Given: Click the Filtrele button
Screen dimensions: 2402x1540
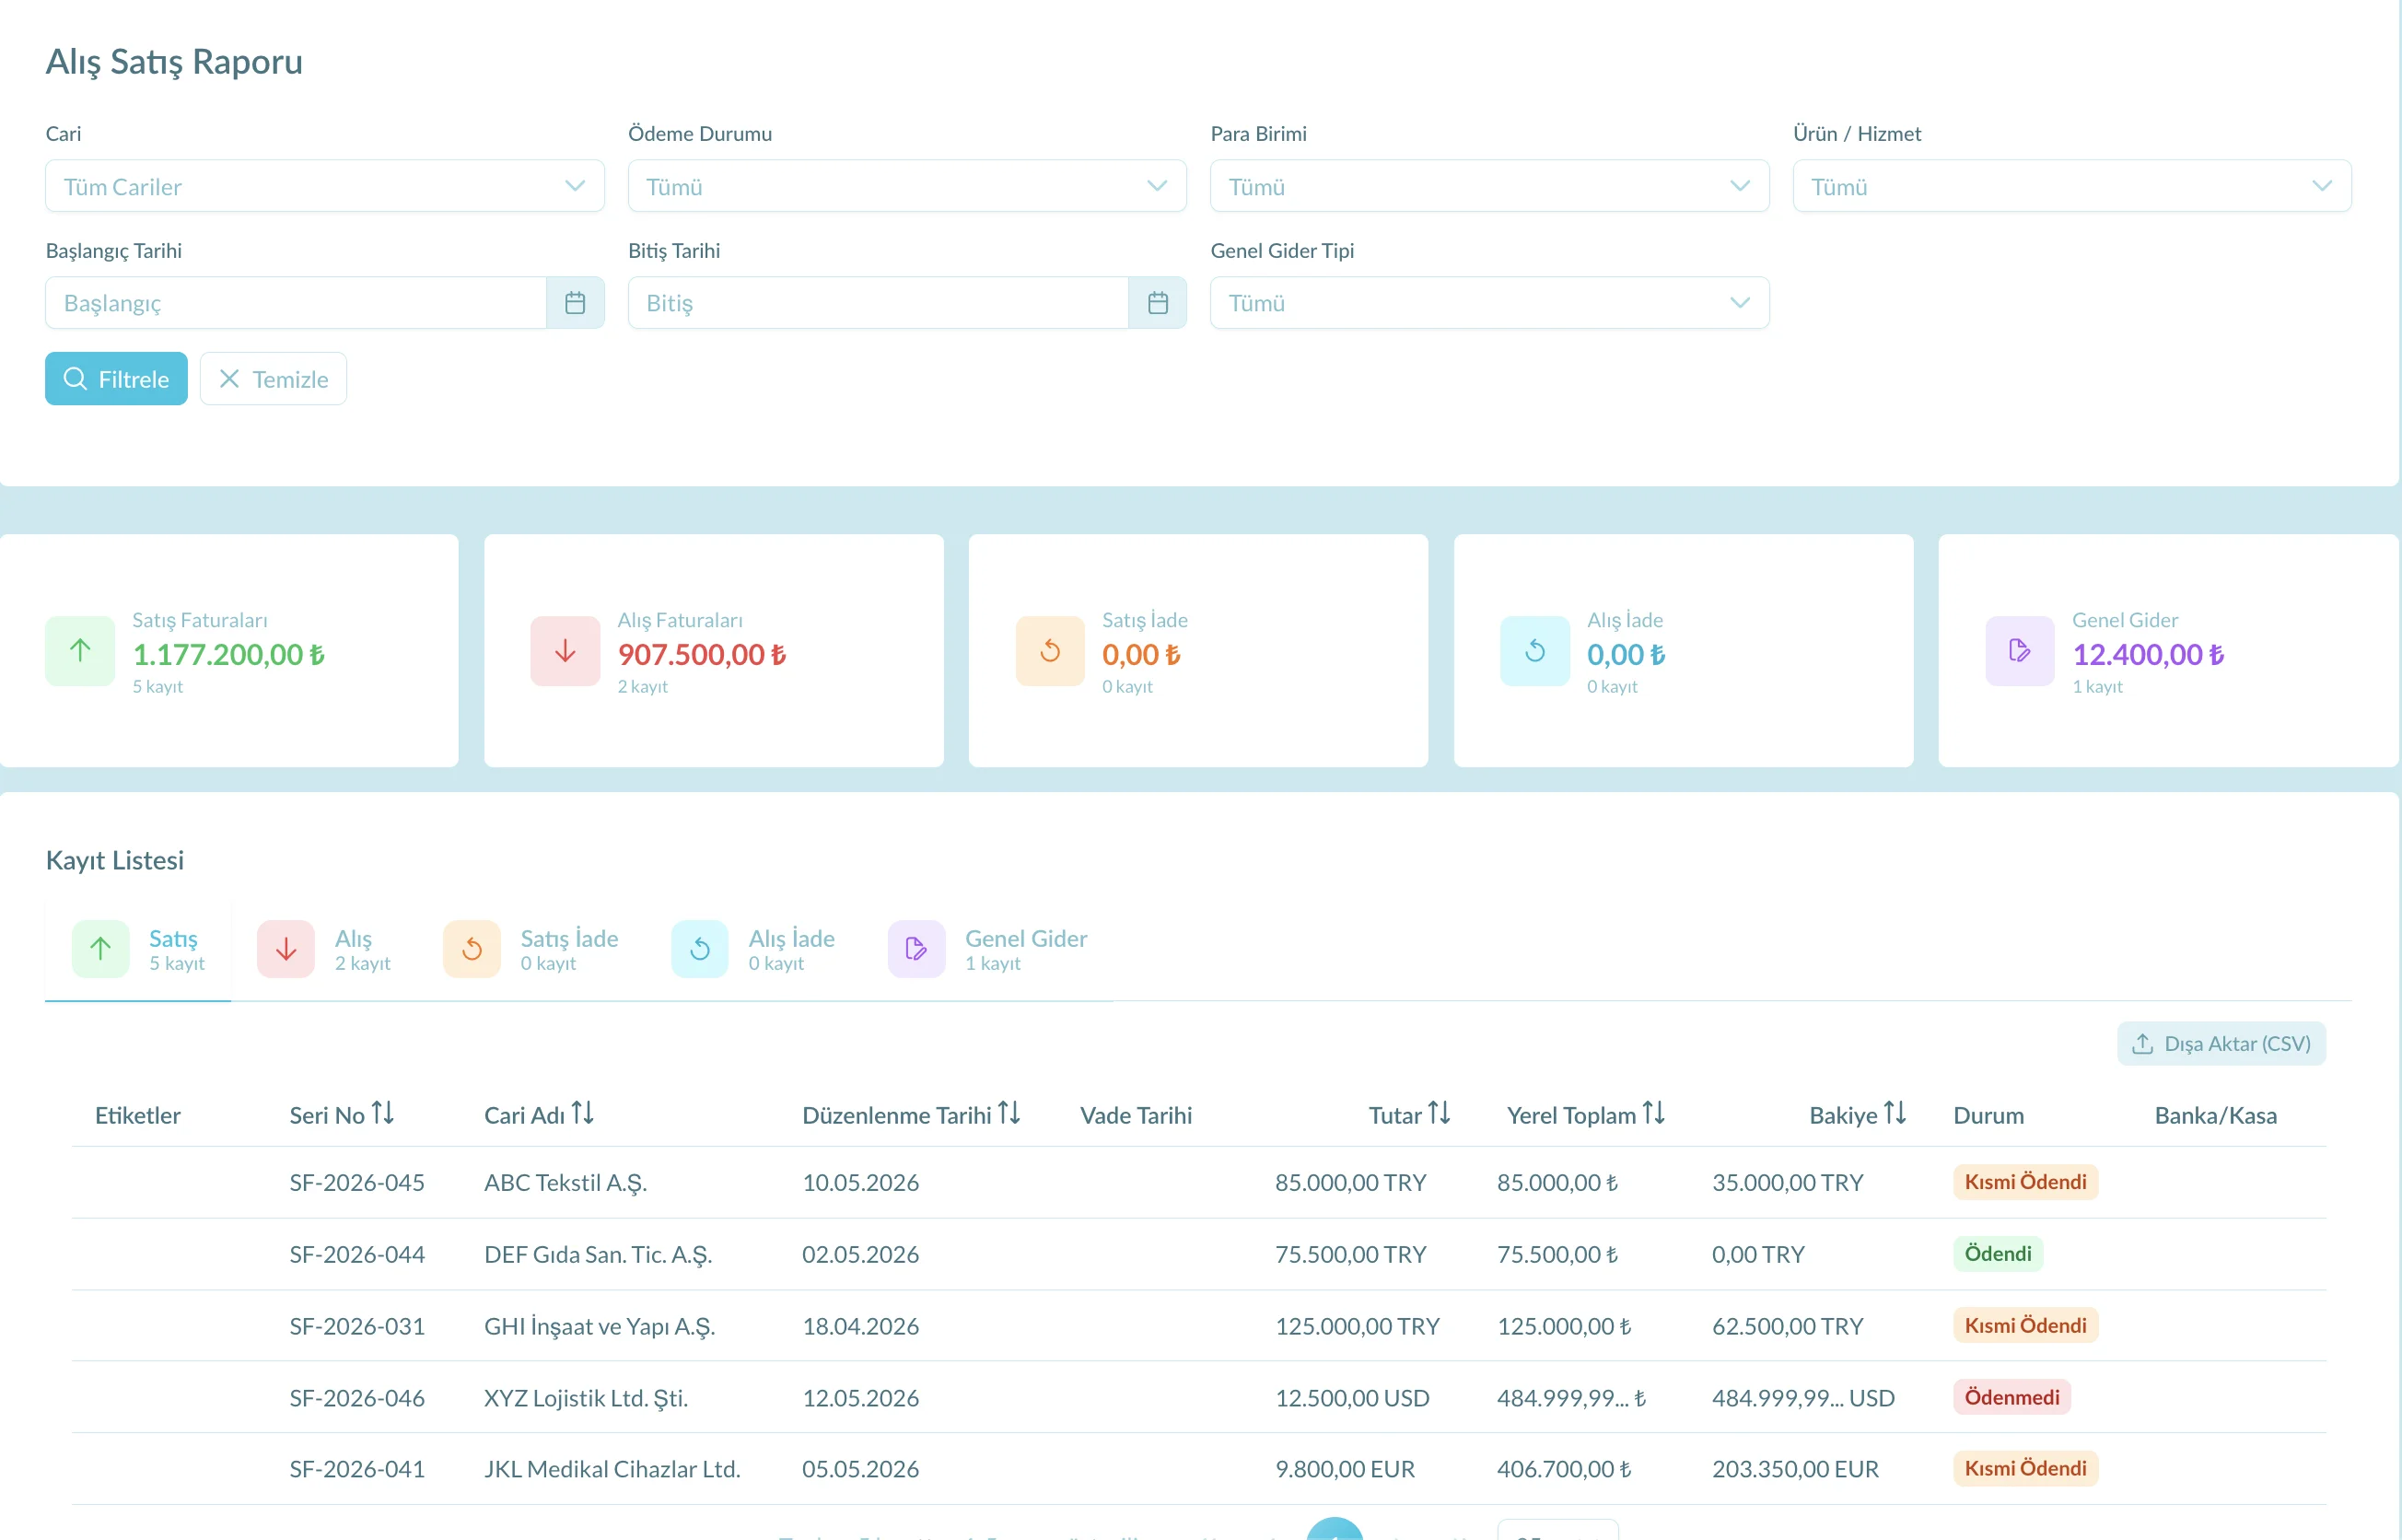Looking at the screenshot, I should click(x=116, y=379).
